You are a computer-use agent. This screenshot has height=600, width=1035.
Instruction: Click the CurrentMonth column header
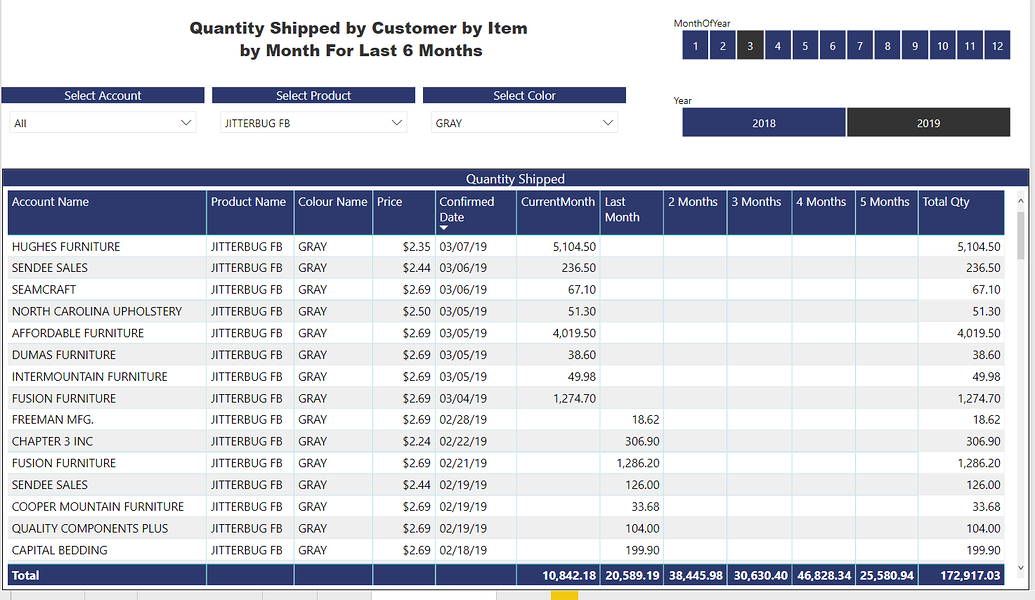pyautogui.click(x=557, y=201)
